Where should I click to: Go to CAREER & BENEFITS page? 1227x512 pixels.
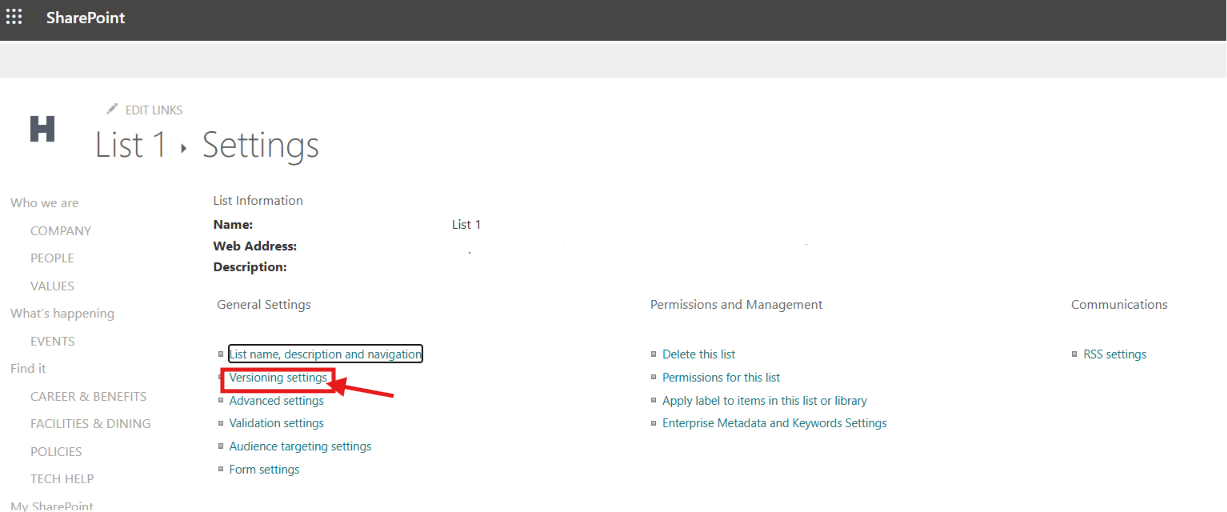88,396
